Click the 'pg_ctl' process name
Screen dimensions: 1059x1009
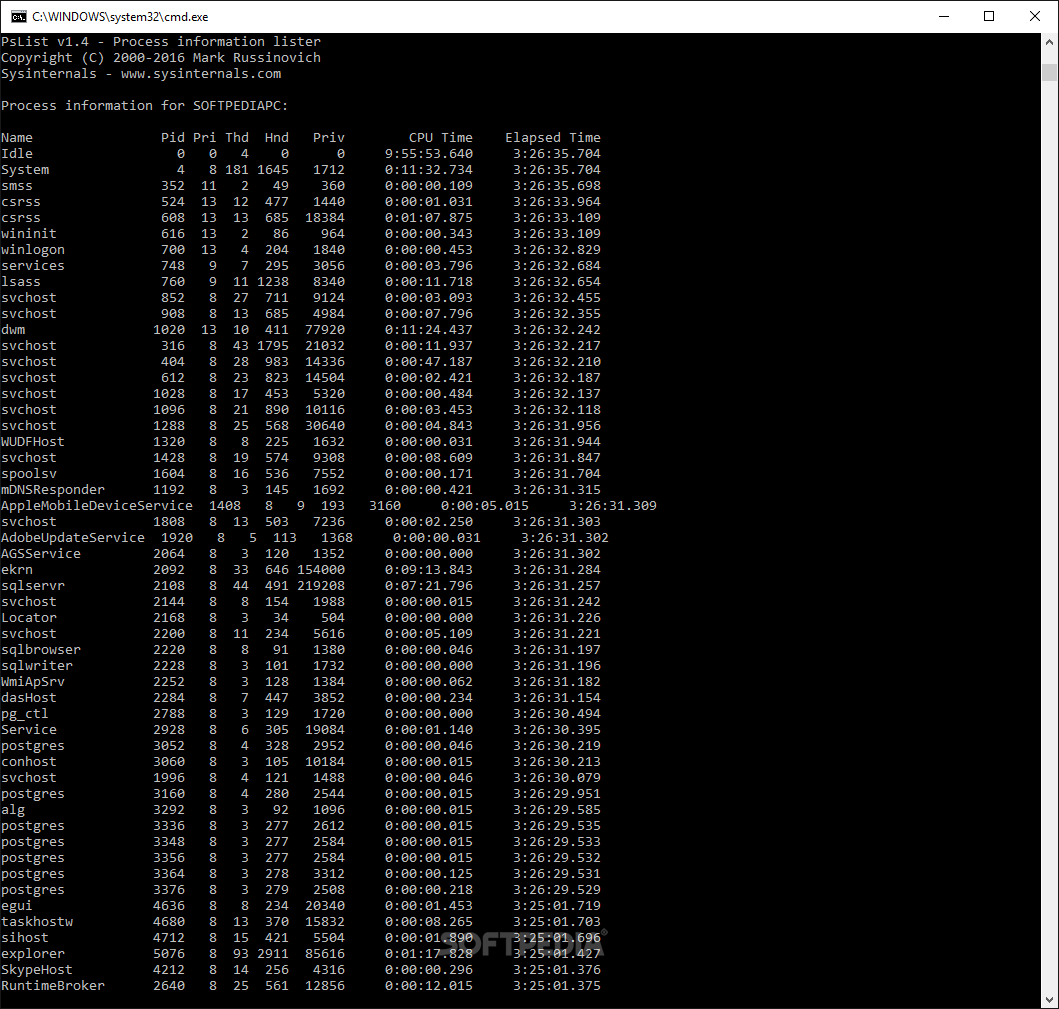point(25,715)
